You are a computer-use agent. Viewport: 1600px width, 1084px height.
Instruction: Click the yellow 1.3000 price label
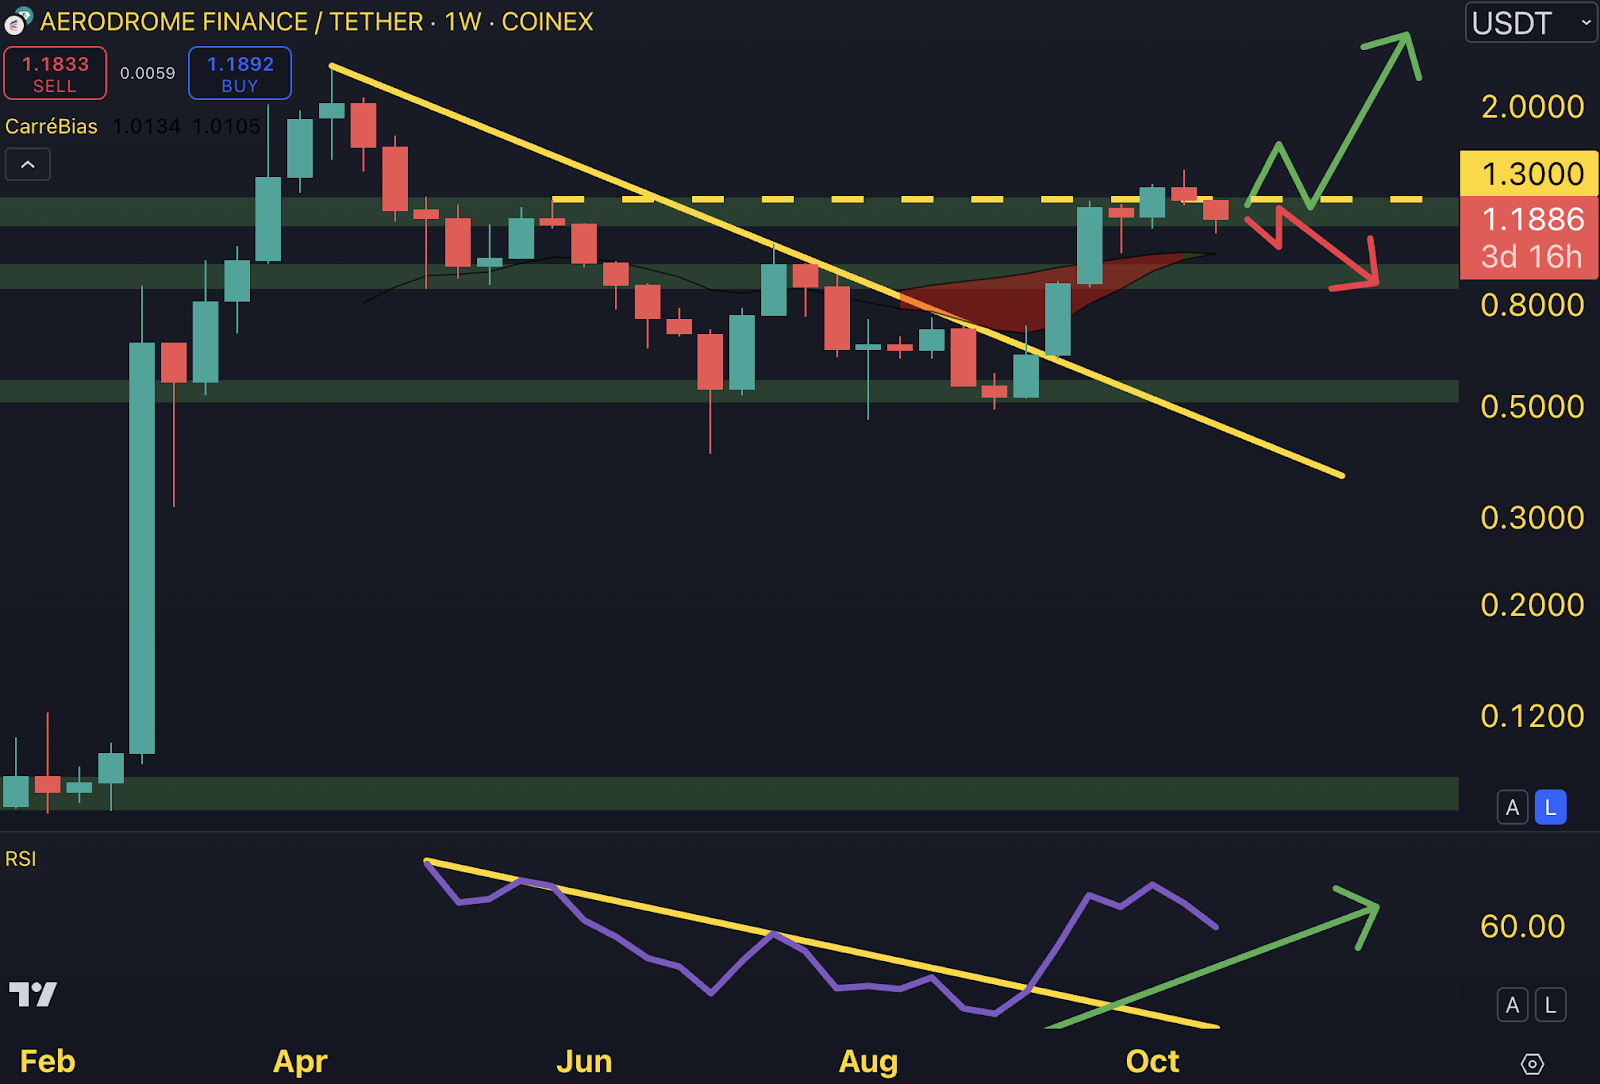1528,173
